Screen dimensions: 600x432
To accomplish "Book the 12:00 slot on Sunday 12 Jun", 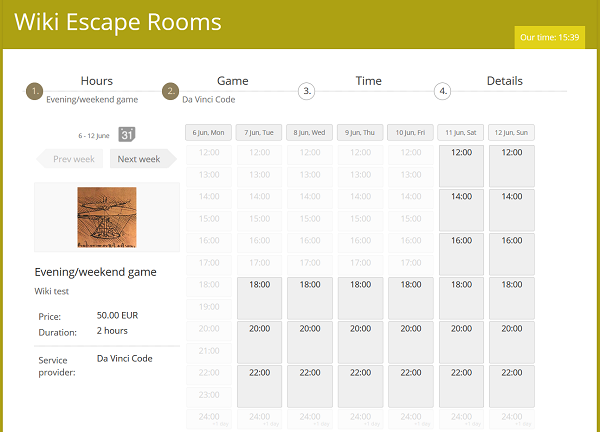I will (x=512, y=166).
